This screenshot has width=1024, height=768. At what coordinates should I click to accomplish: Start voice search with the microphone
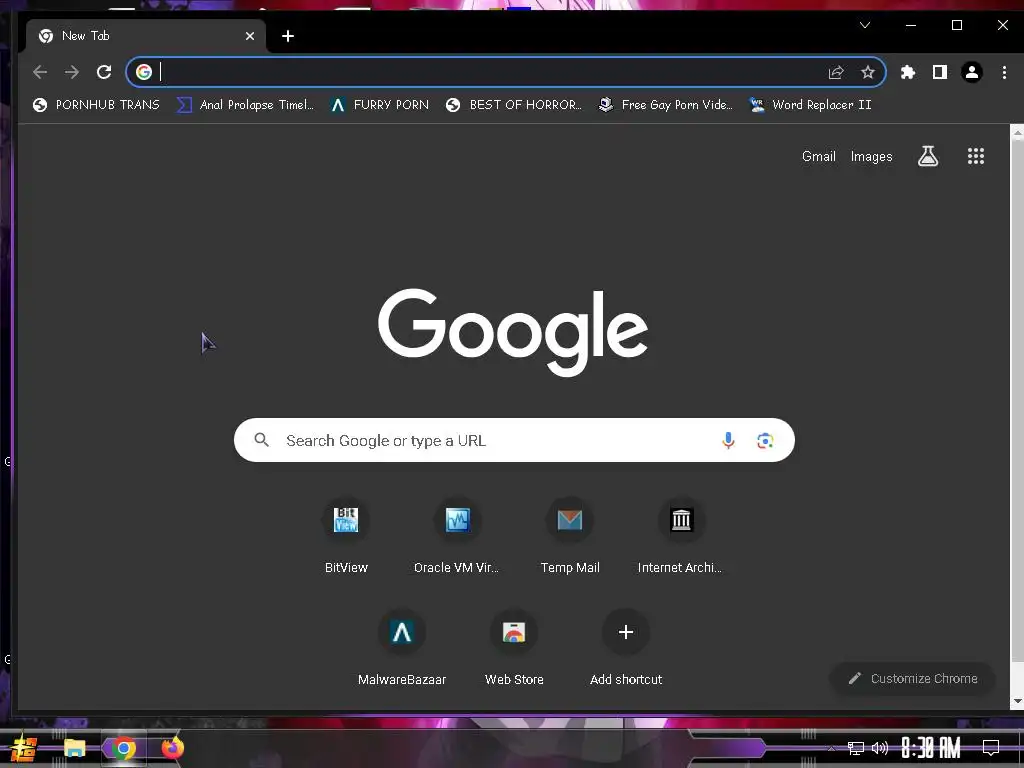728,441
